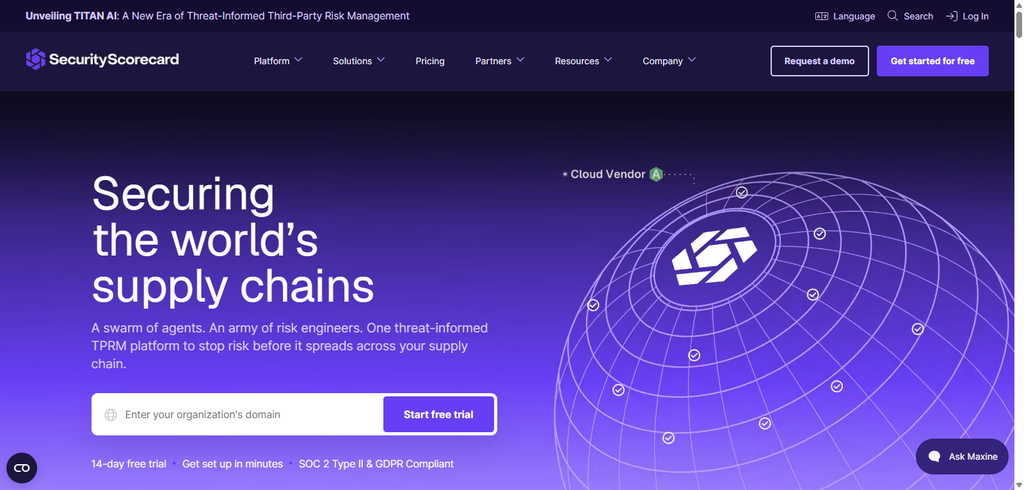Click the SecurityScorecard emblem on the globe
Viewport: 1024px width, 490px height.
(x=714, y=255)
